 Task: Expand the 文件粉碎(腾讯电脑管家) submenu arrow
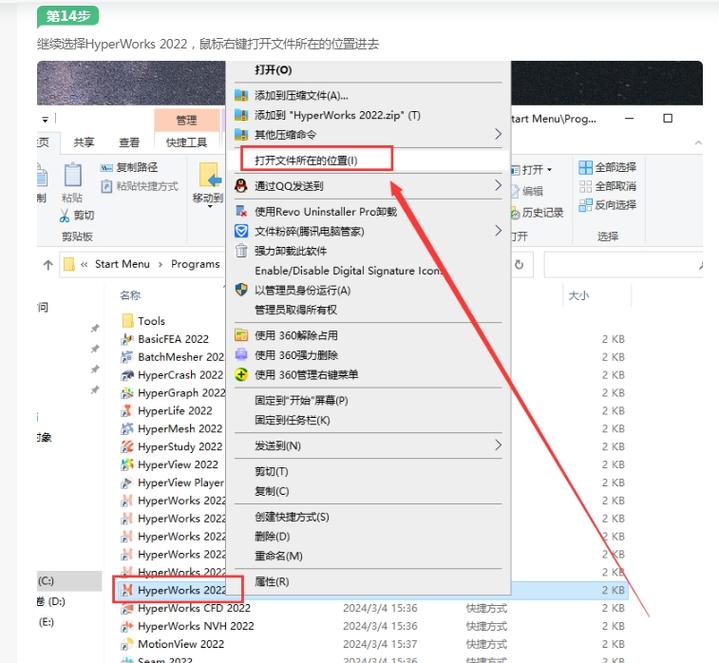pyautogui.click(x=498, y=231)
